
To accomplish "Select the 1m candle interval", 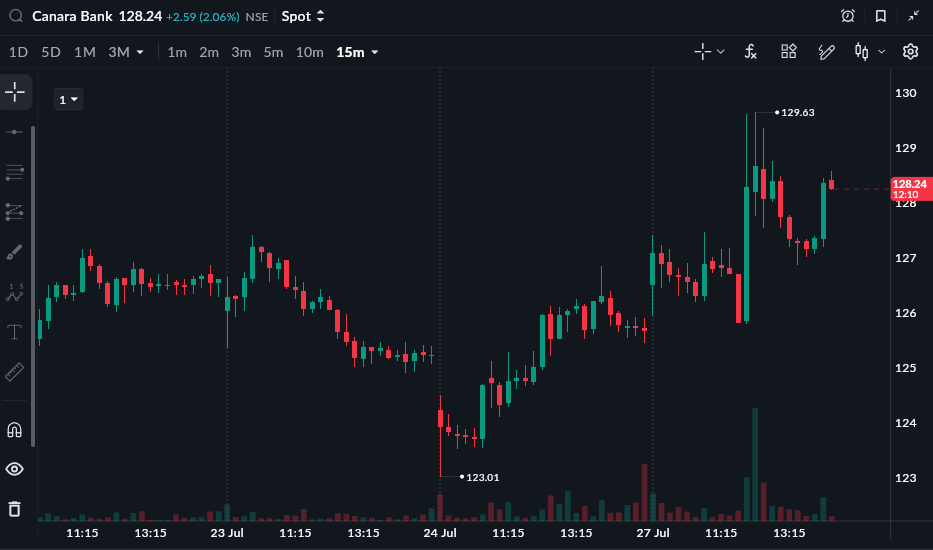I will 177,52.
